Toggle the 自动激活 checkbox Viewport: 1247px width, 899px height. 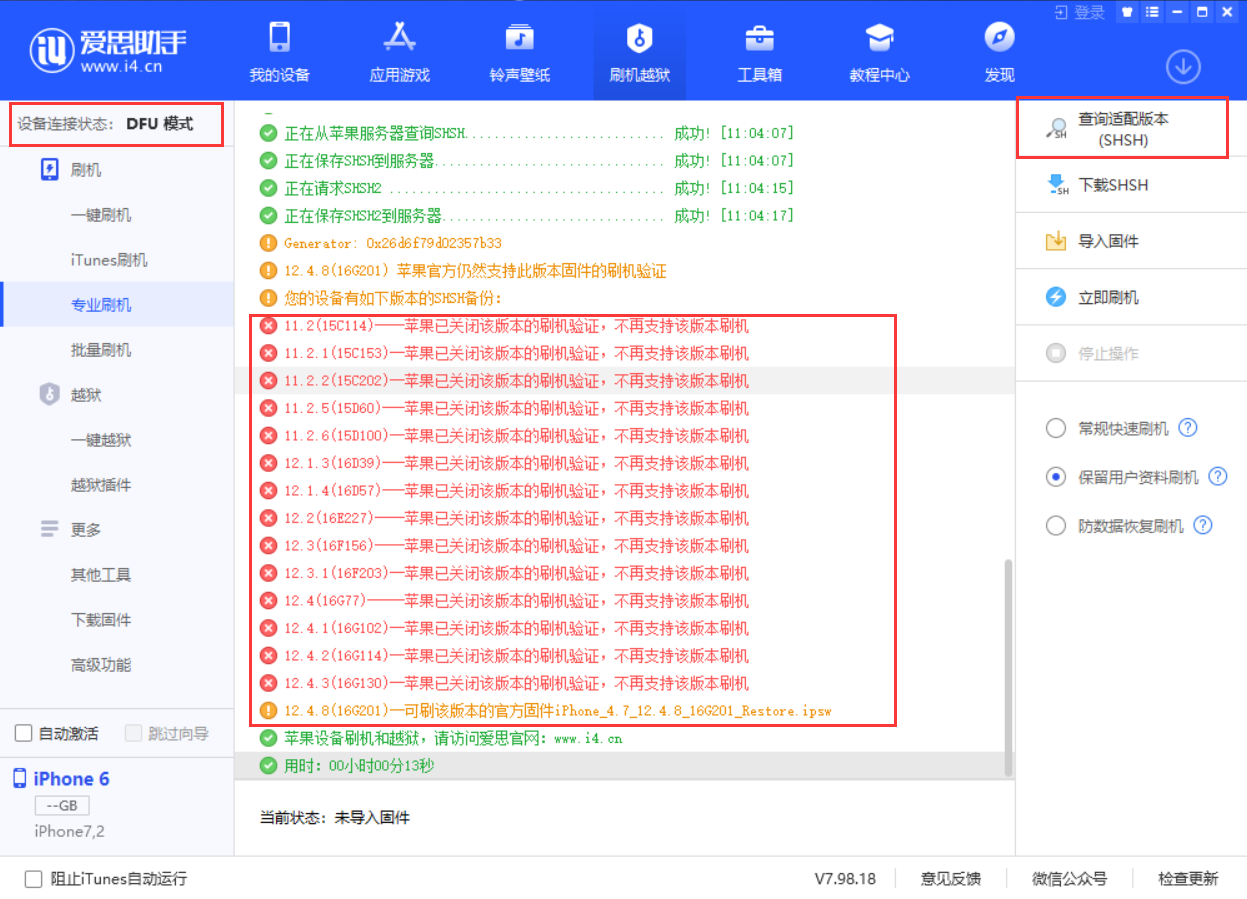click(x=24, y=734)
